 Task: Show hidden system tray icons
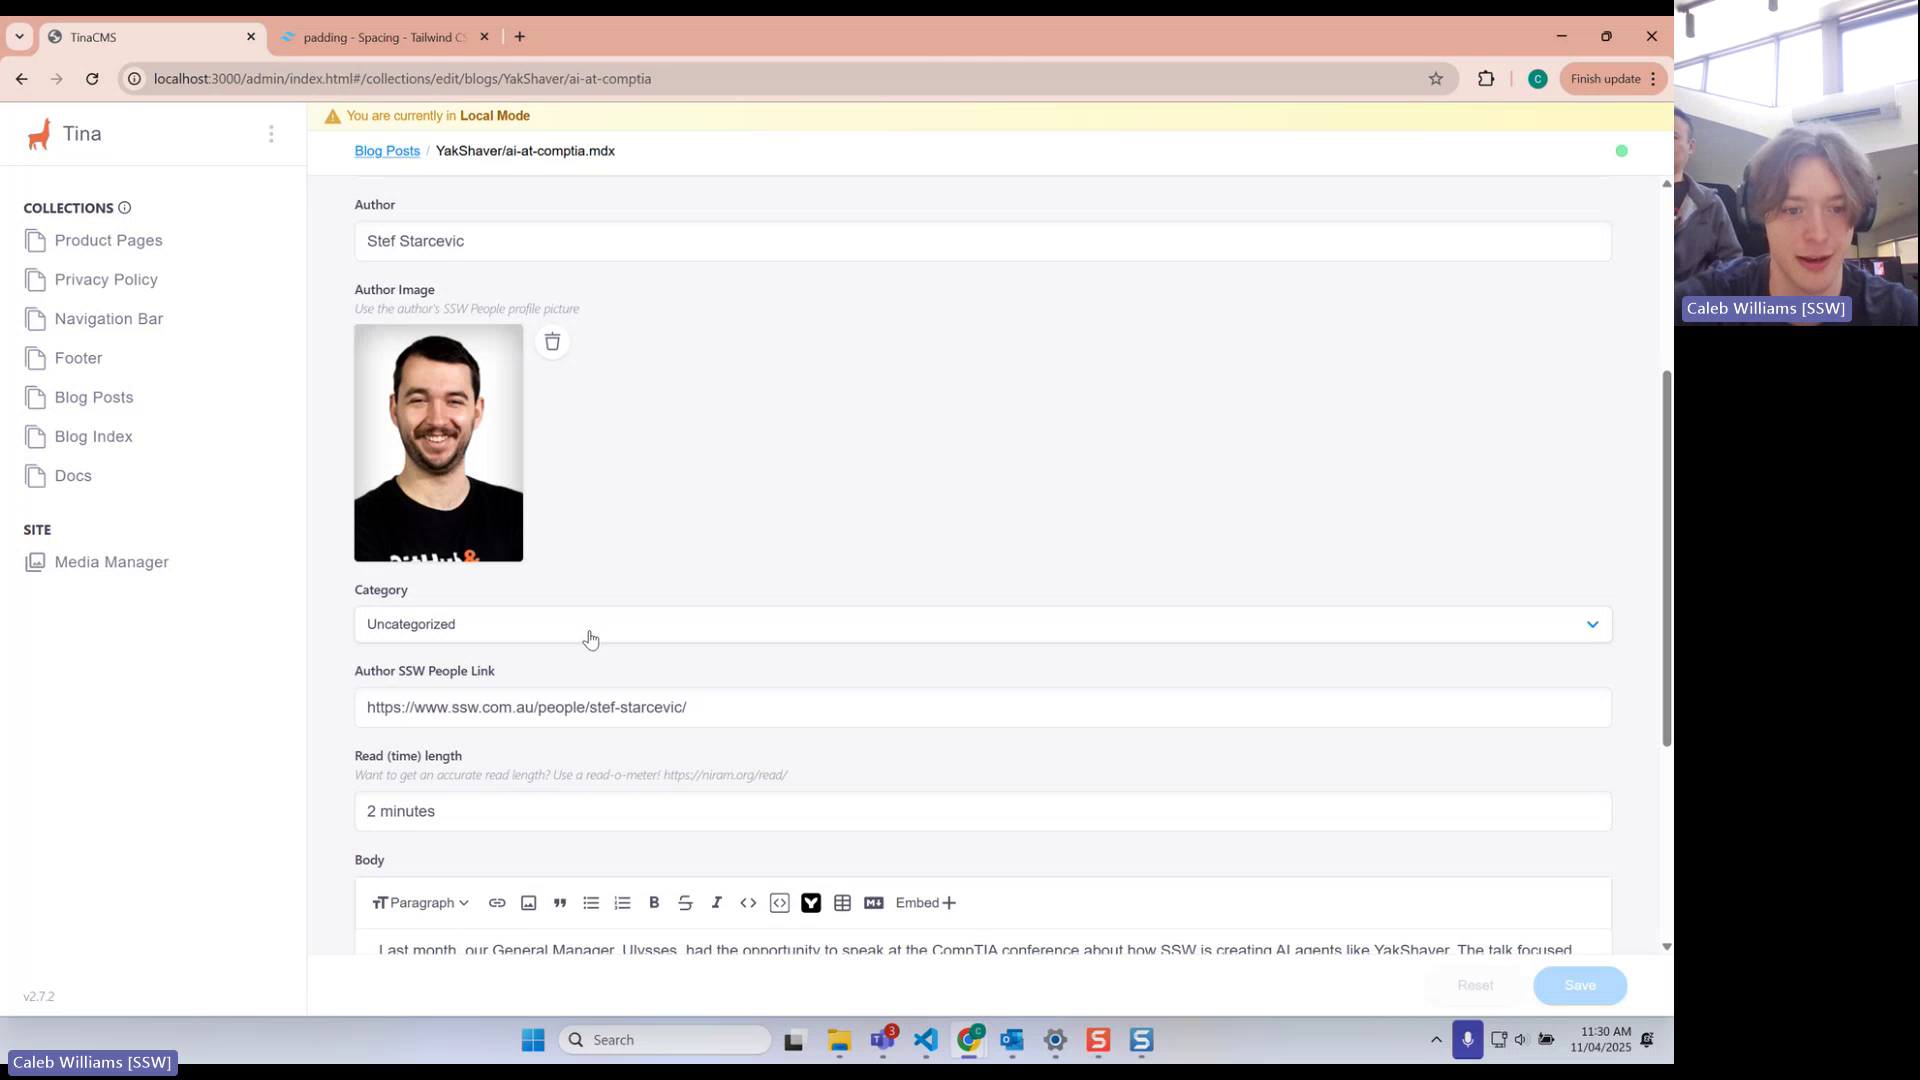1436,1040
